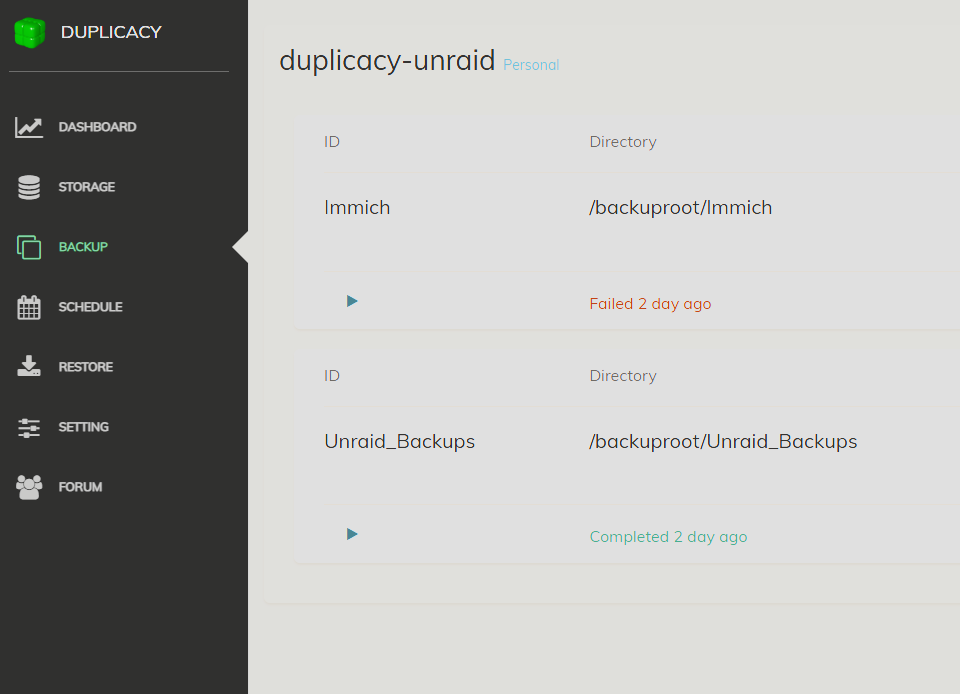
Task: Click the green Duplicacy cube logo
Action: tap(29, 32)
